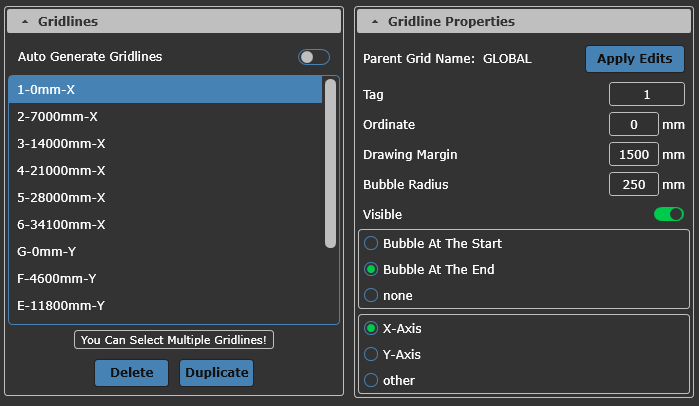Click the Tag input field

pos(646,95)
